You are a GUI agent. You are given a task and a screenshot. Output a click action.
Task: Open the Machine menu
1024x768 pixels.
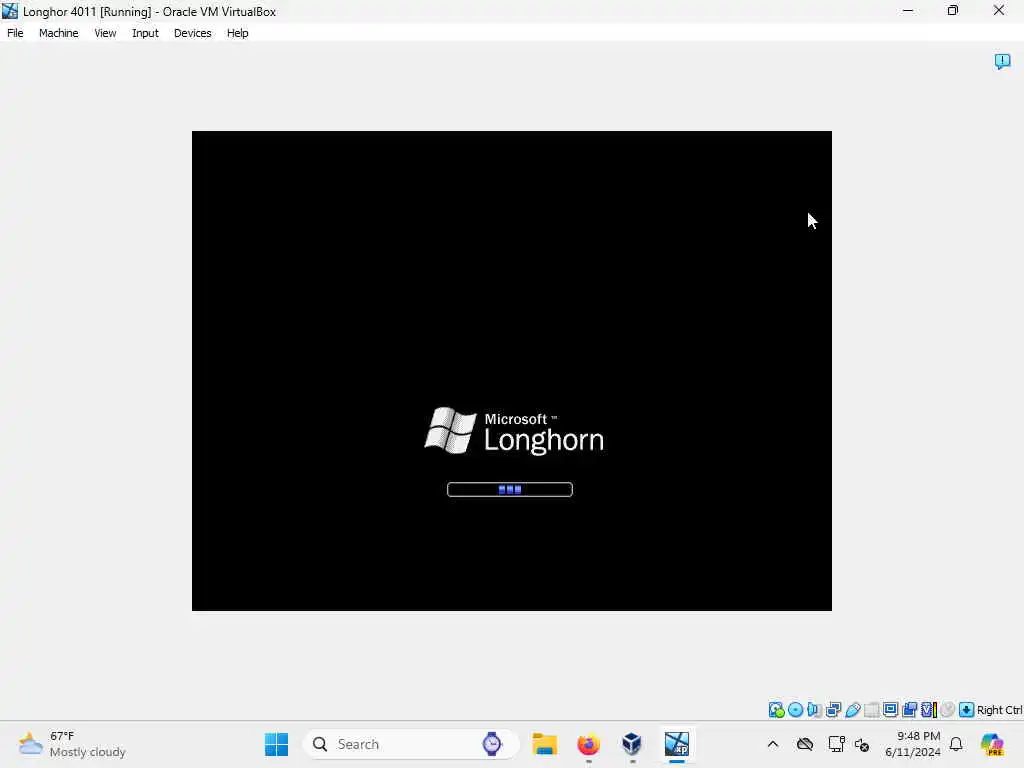click(59, 33)
